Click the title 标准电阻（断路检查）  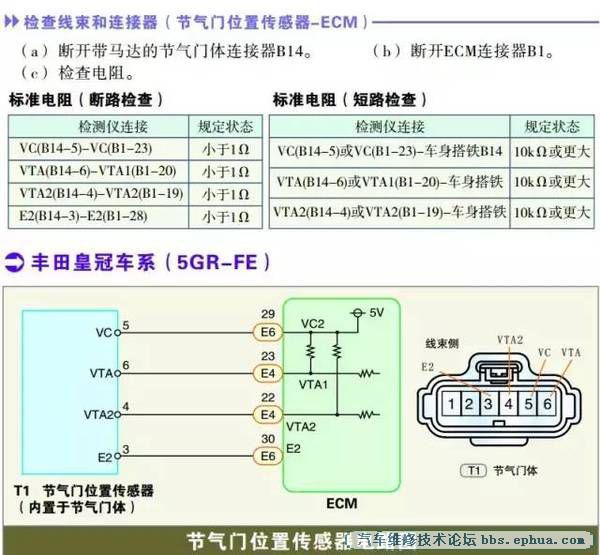(x=86, y=100)
